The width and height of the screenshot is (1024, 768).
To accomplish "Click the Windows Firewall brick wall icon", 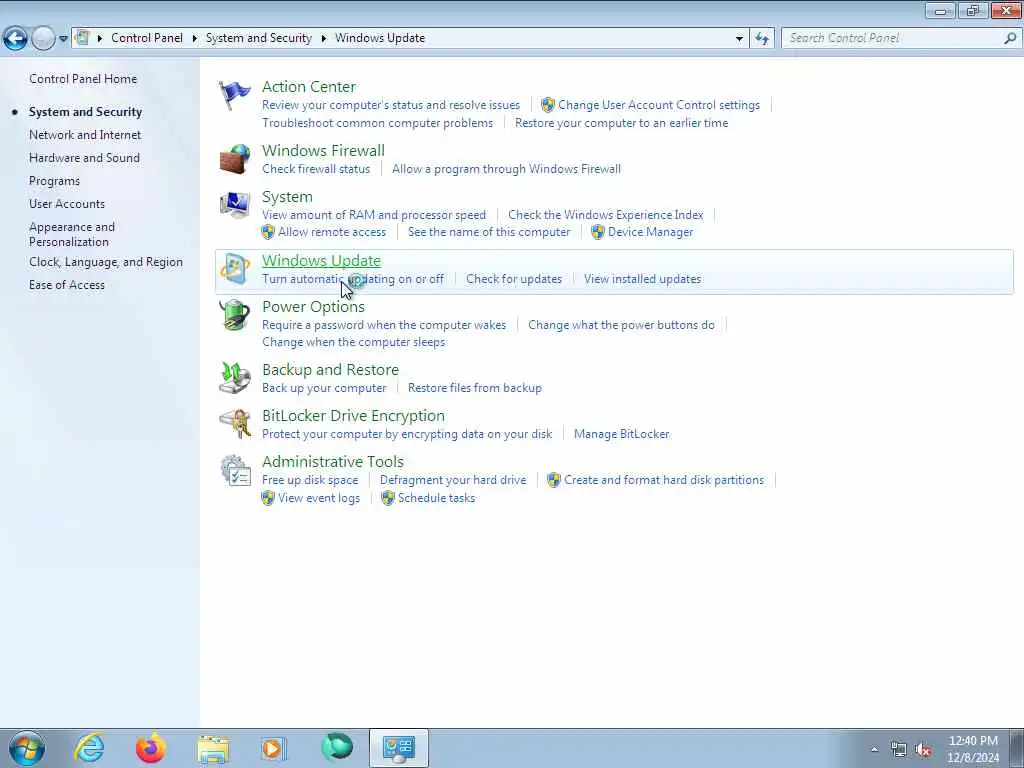I will (234, 159).
